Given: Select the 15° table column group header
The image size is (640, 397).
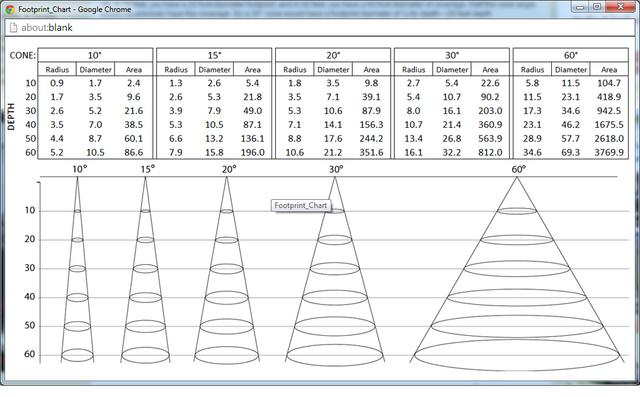Looking at the screenshot, I should point(214,55).
